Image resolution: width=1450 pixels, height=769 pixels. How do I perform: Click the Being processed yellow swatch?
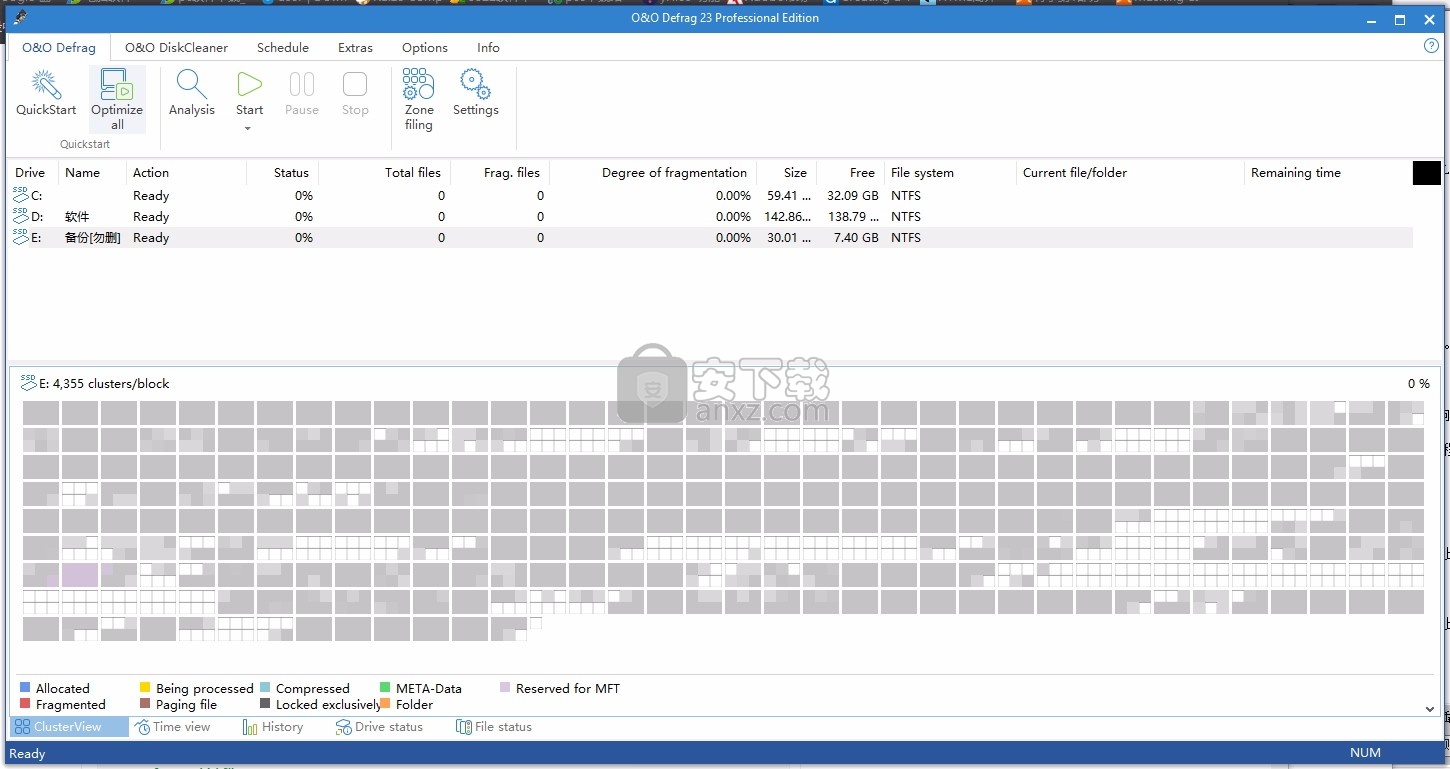coord(145,688)
